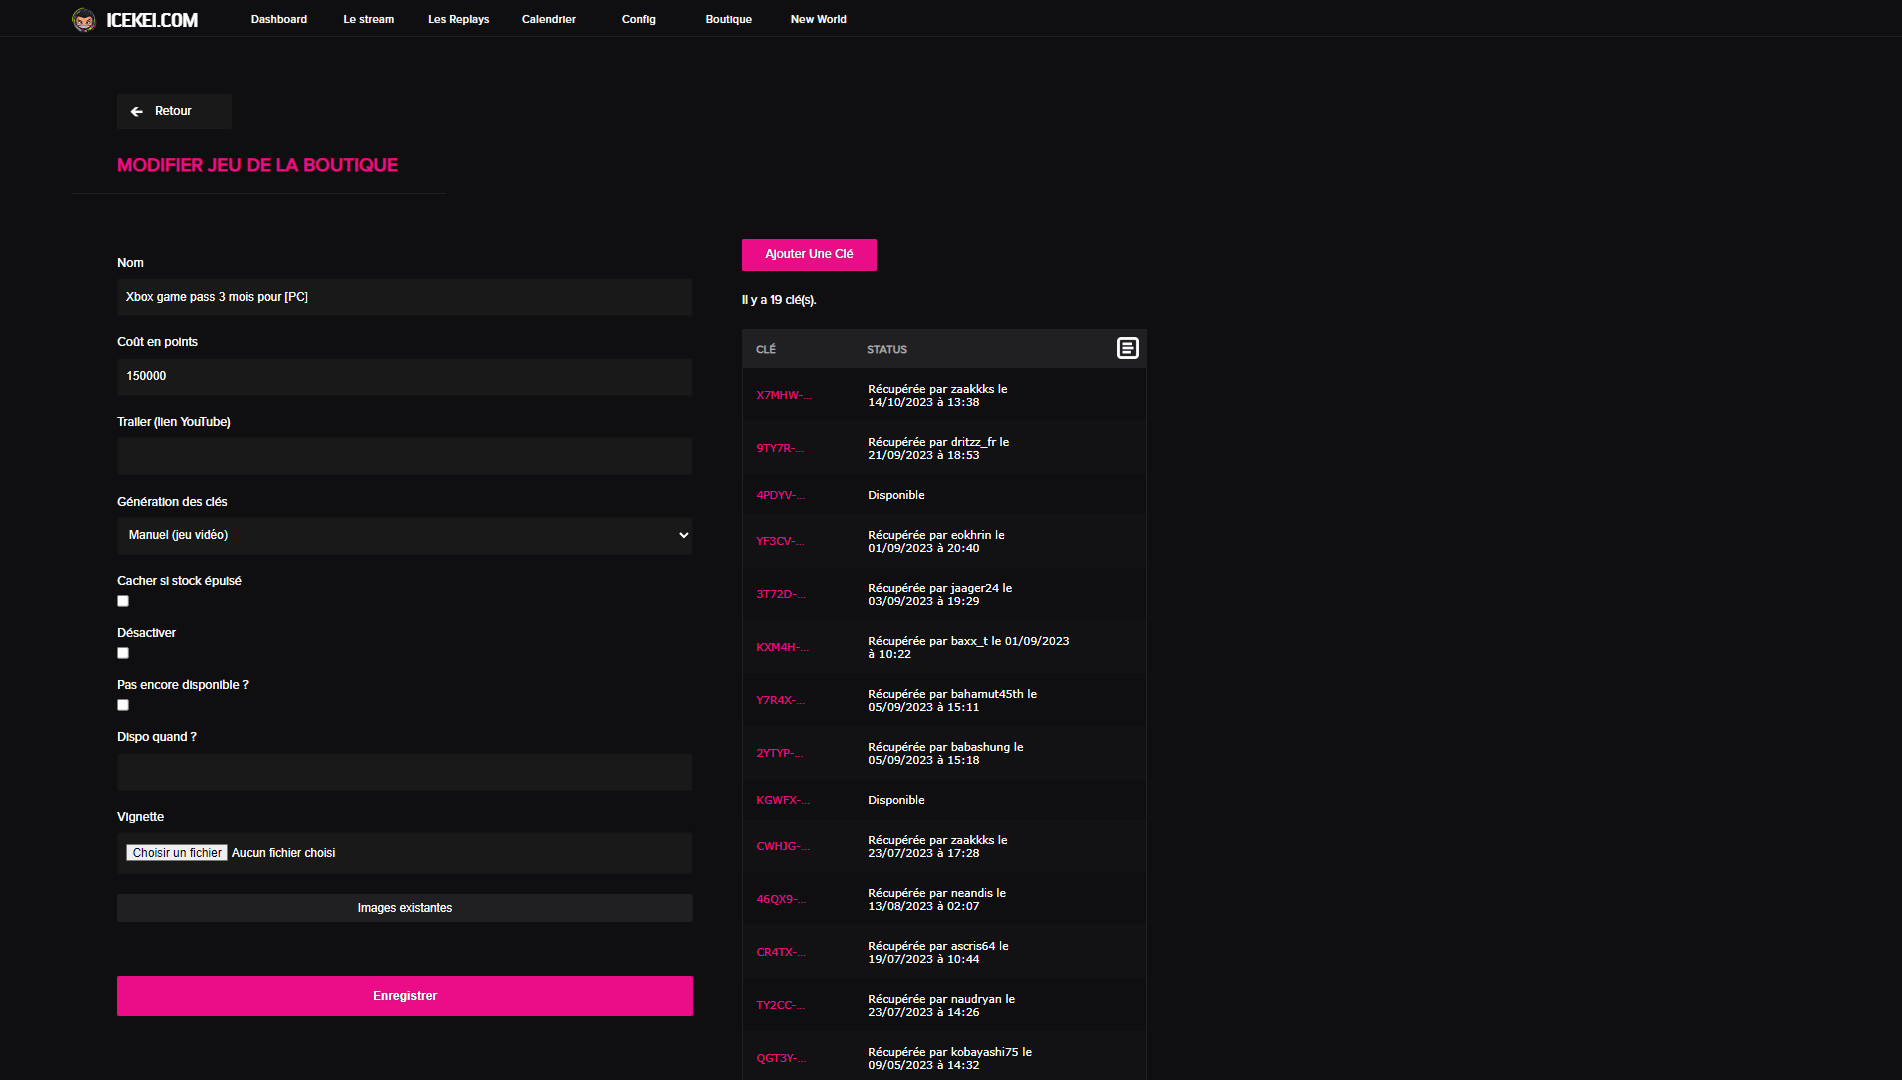The width and height of the screenshot is (1902, 1080).
Task: Click Choisir un fichier for thumbnail
Action: [x=177, y=853]
